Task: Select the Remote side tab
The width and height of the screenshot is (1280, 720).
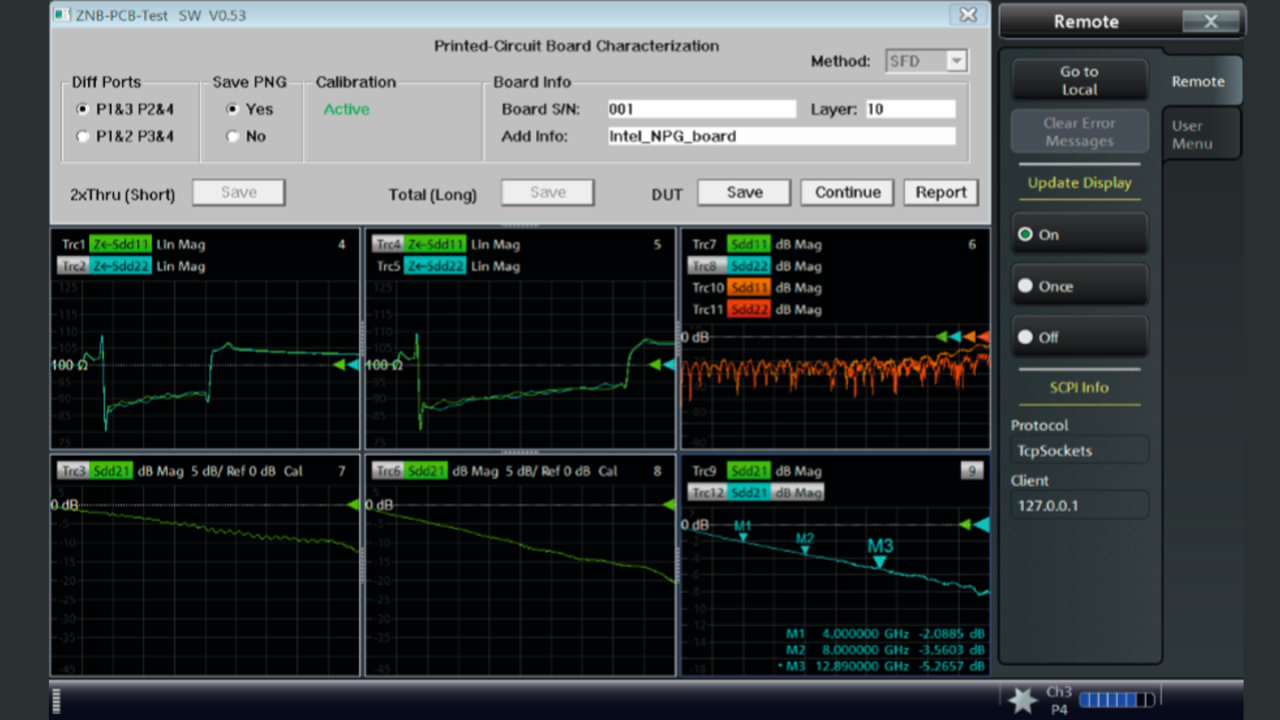Action: coord(1197,82)
